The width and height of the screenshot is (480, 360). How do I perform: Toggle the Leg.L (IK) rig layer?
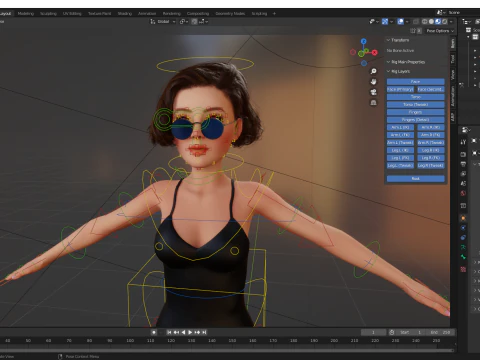tap(400, 150)
